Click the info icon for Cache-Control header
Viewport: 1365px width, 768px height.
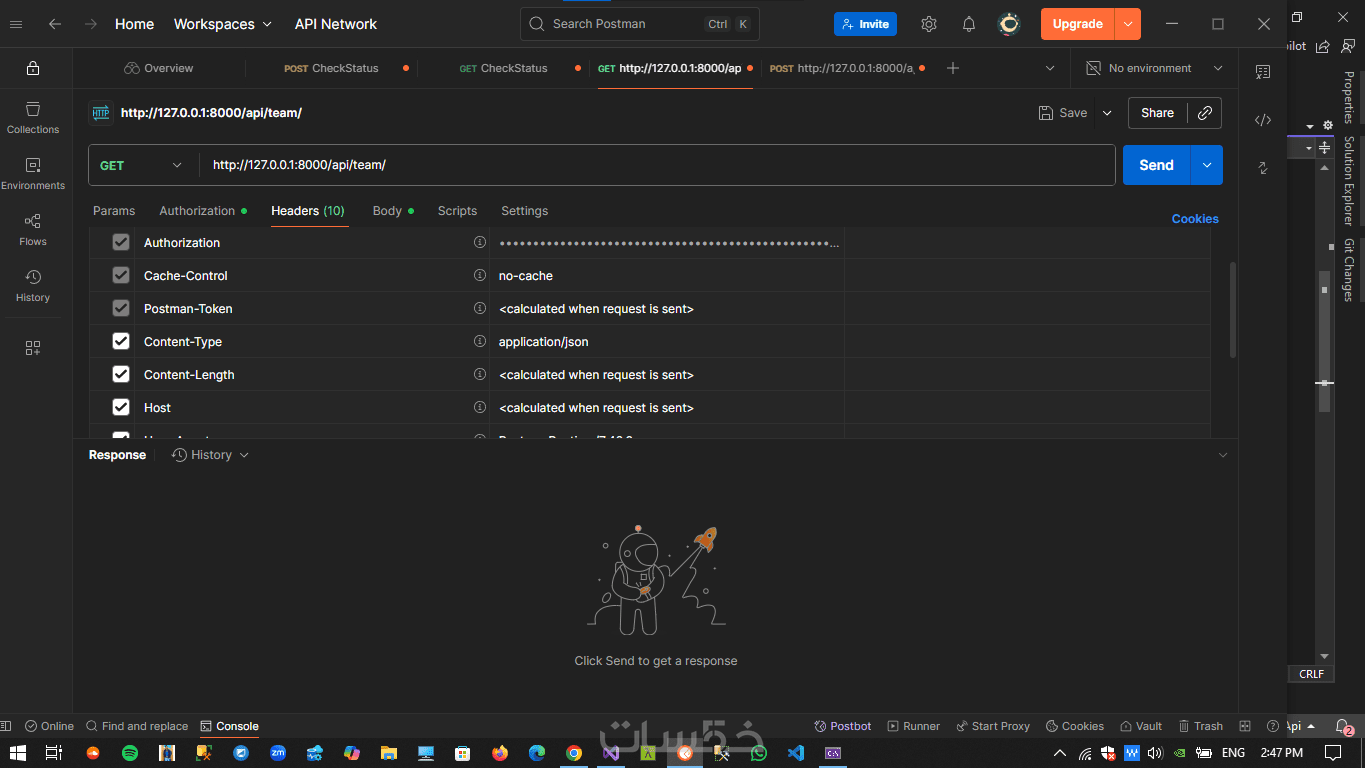[x=480, y=275]
